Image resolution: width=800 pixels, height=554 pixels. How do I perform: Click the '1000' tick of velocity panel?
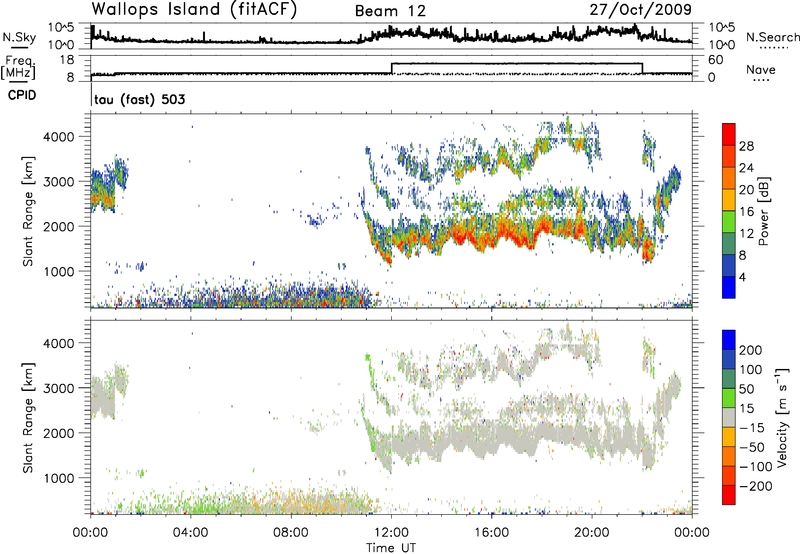click(x=59, y=477)
